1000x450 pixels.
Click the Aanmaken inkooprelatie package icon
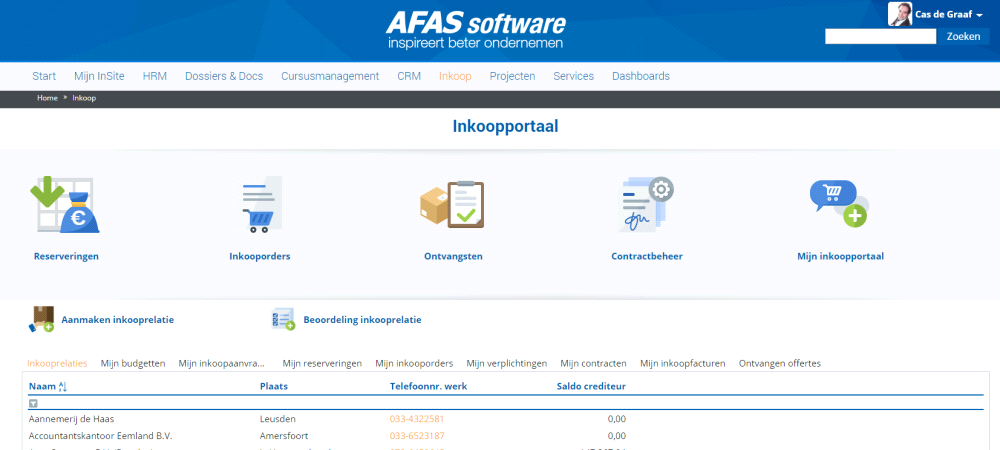coord(41,319)
